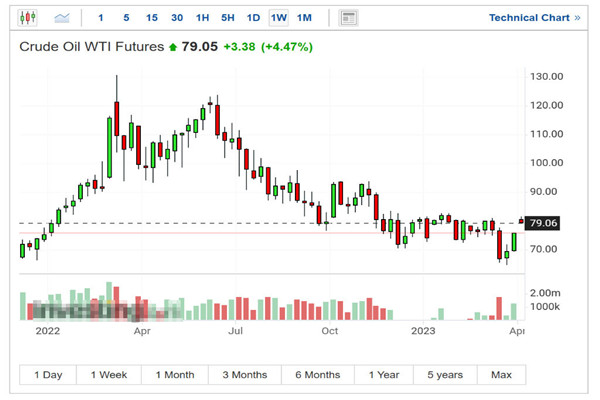Viewport: 600px width, 400px height.
Task: Click the 2.00m volume axis label
Action: [545, 293]
